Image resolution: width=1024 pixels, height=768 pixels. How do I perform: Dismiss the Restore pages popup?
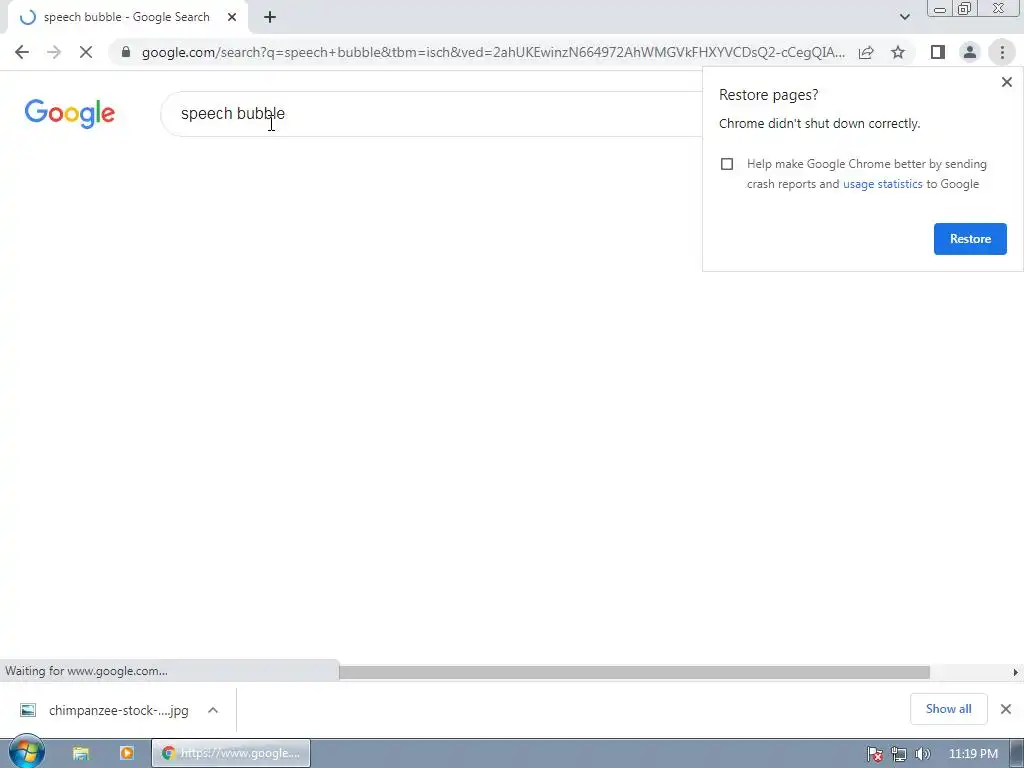pyautogui.click(x=1006, y=82)
